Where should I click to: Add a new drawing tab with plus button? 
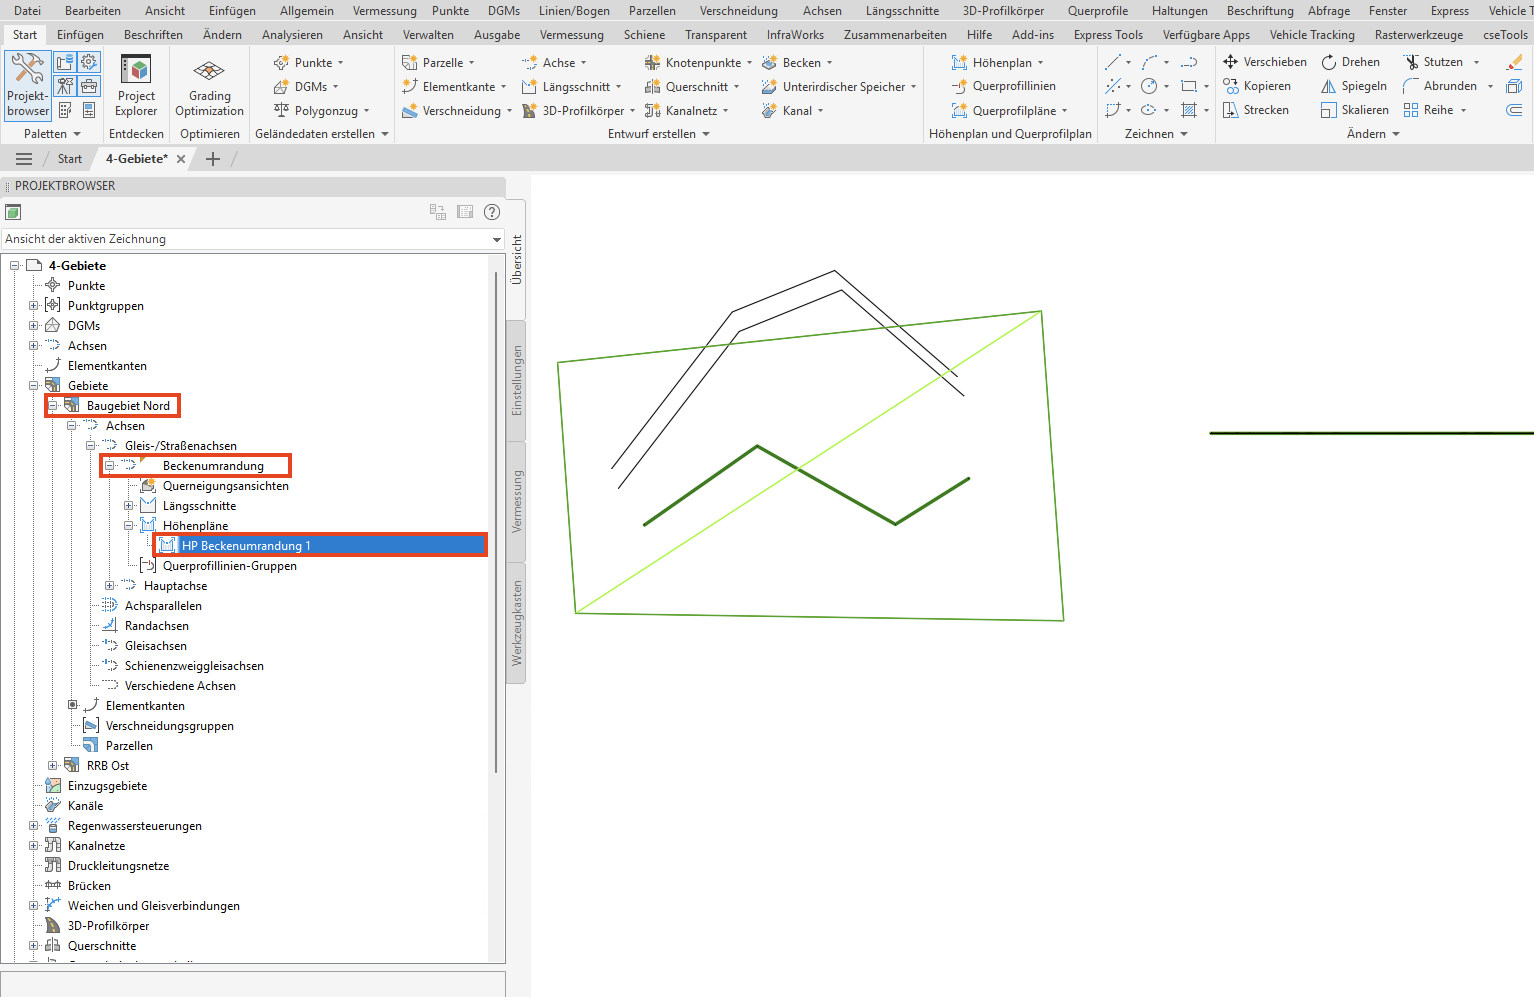(x=213, y=159)
